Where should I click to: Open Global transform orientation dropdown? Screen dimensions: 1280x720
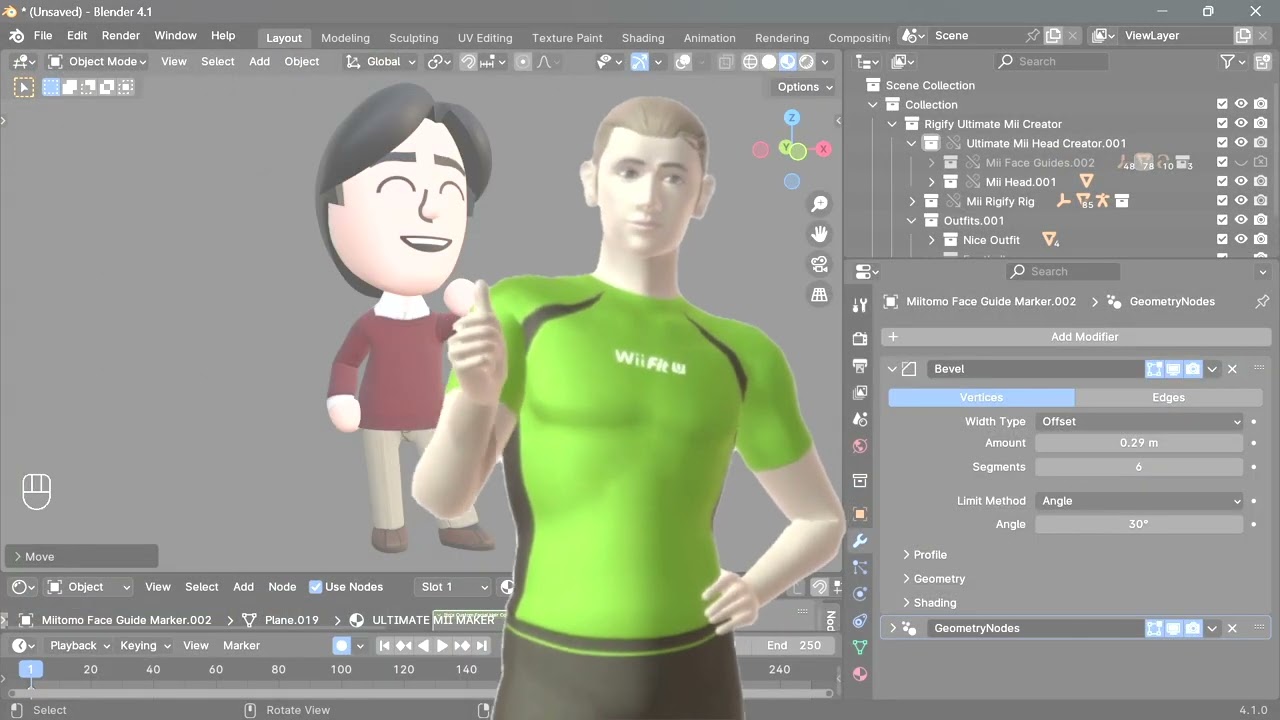tap(379, 62)
